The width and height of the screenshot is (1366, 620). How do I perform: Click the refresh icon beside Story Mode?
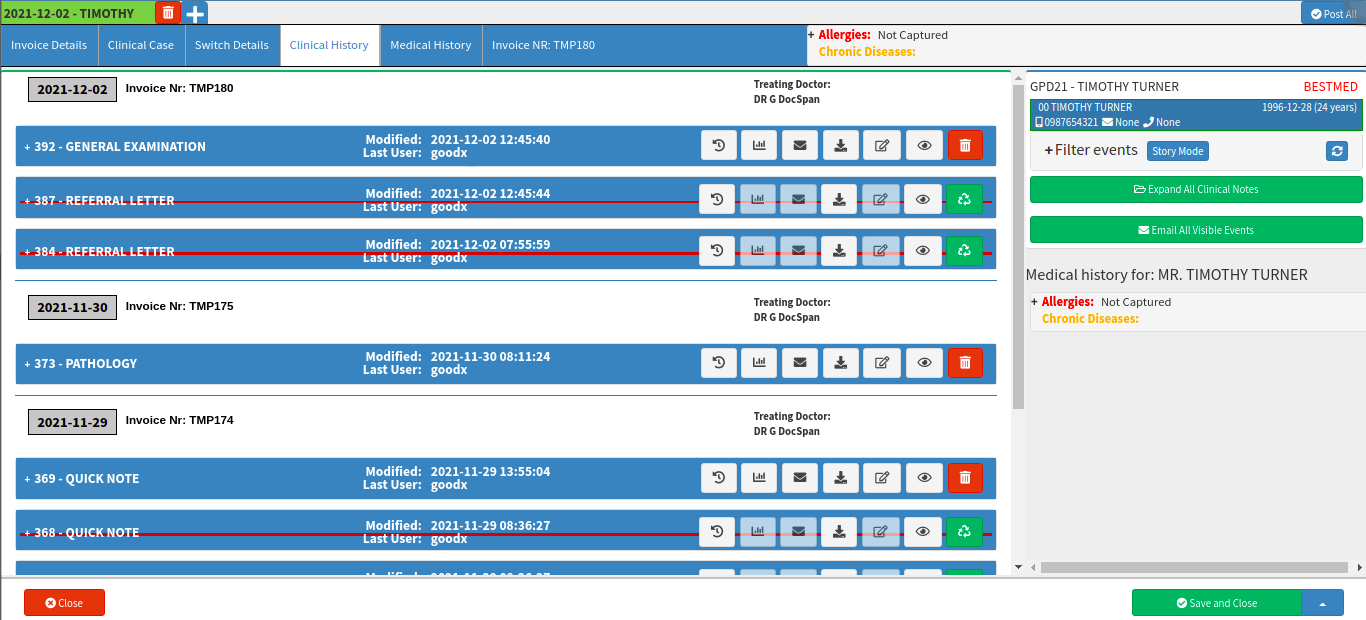click(x=1337, y=151)
